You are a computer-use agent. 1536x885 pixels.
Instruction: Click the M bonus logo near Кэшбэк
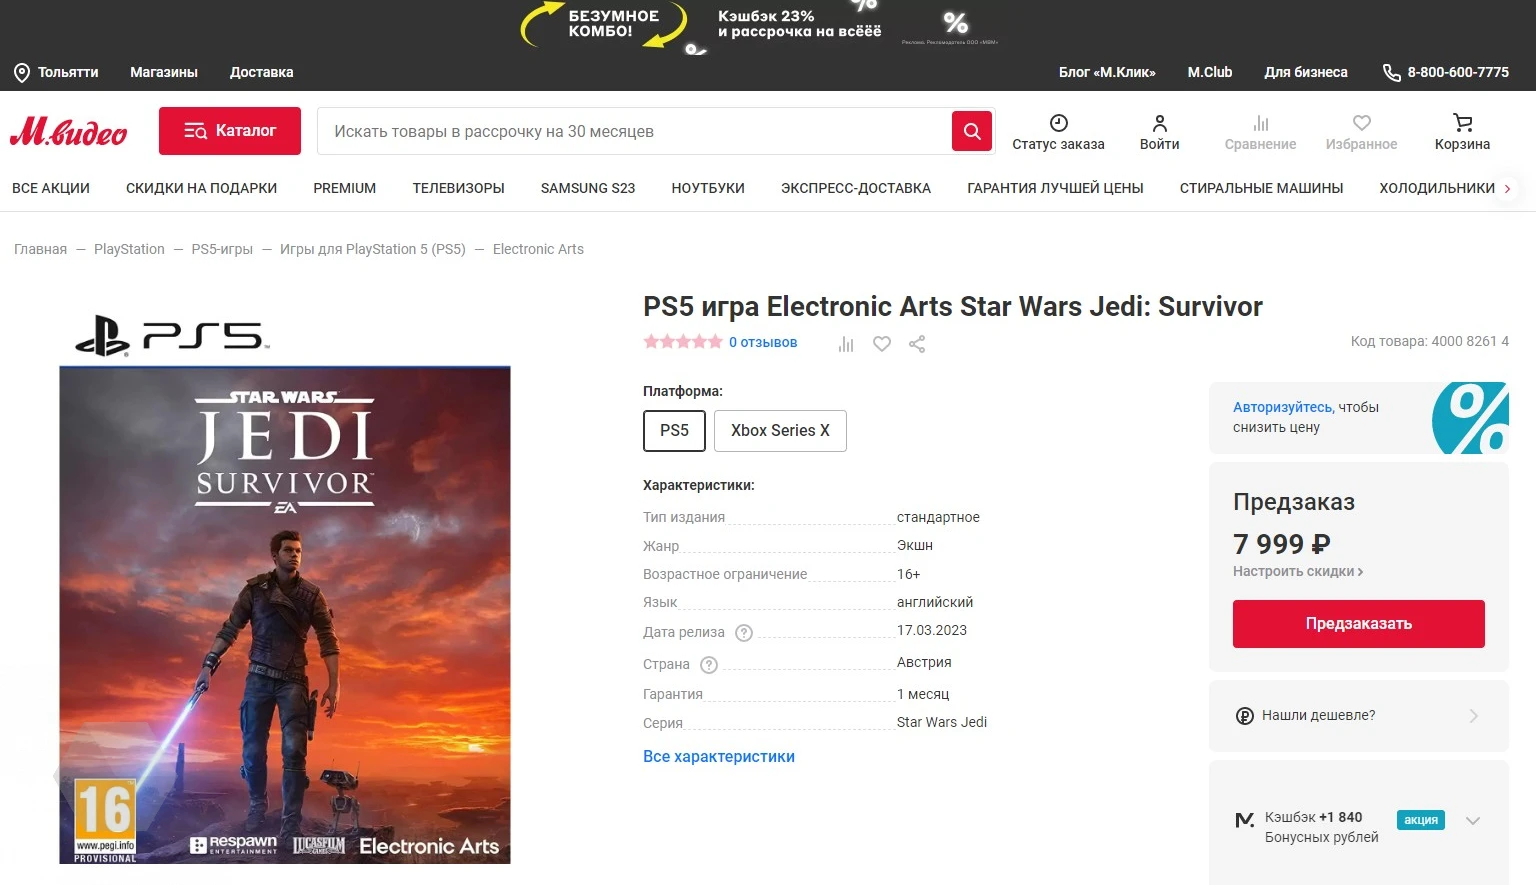tap(1245, 820)
